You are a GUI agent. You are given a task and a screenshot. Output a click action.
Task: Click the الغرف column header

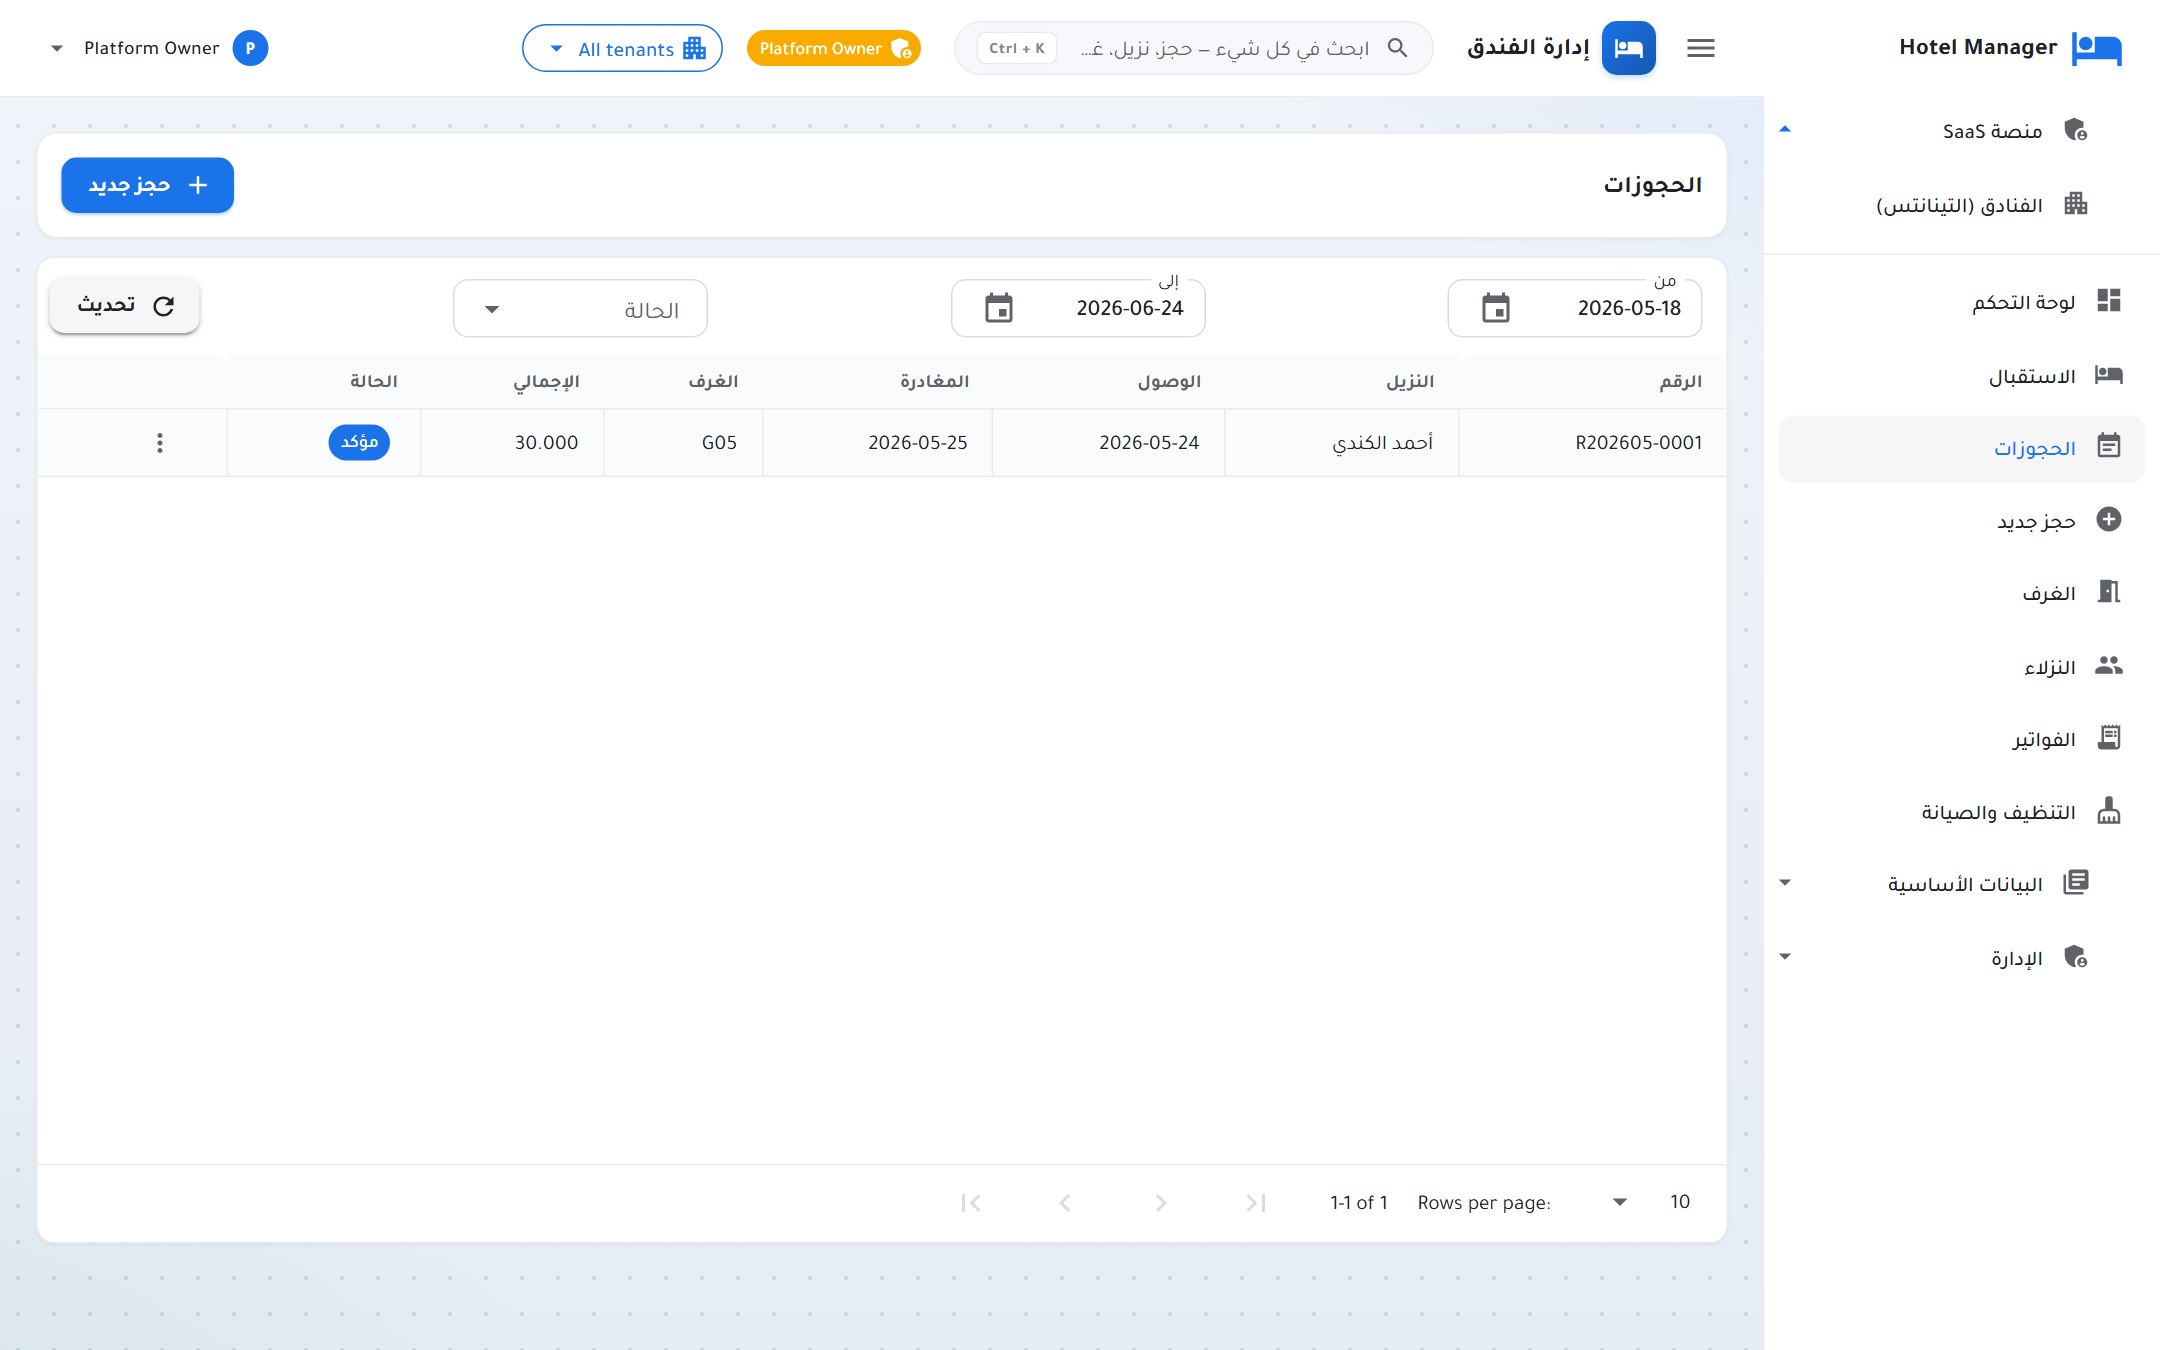(713, 381)
